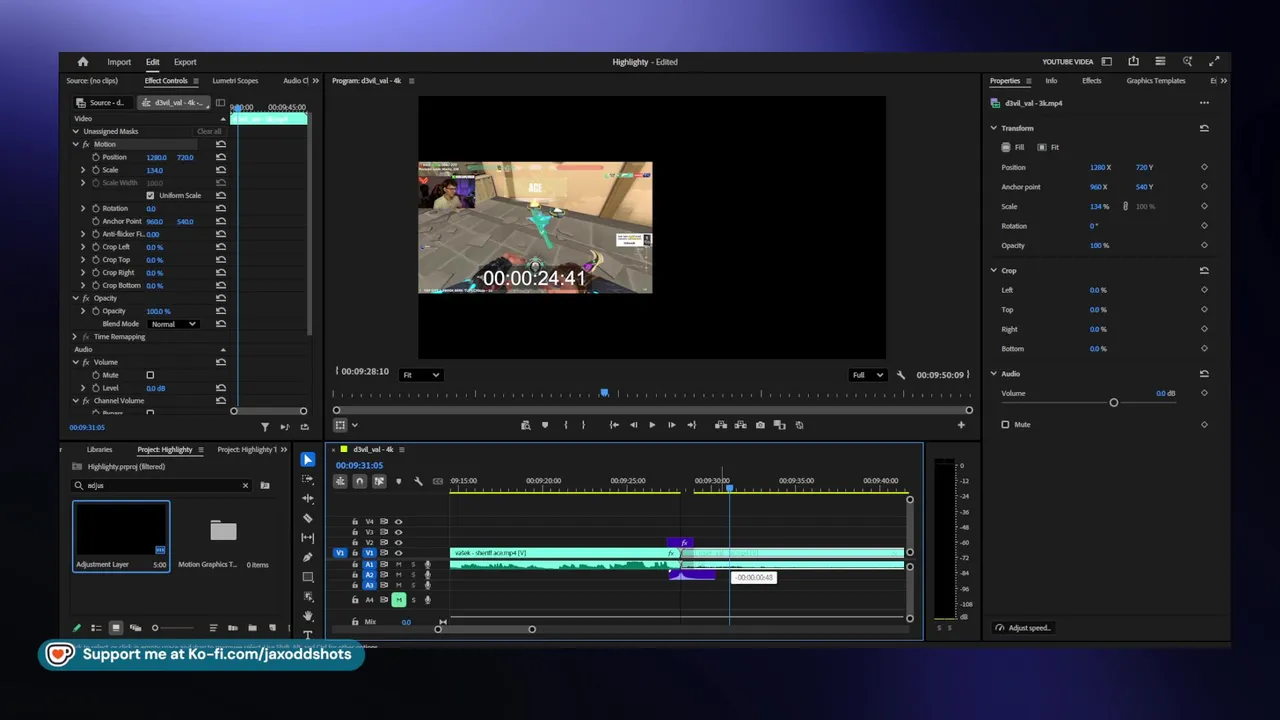Toggle Snap in Timeline magnet button
This screenshot has height=720, width=1280.
point(359,481)
